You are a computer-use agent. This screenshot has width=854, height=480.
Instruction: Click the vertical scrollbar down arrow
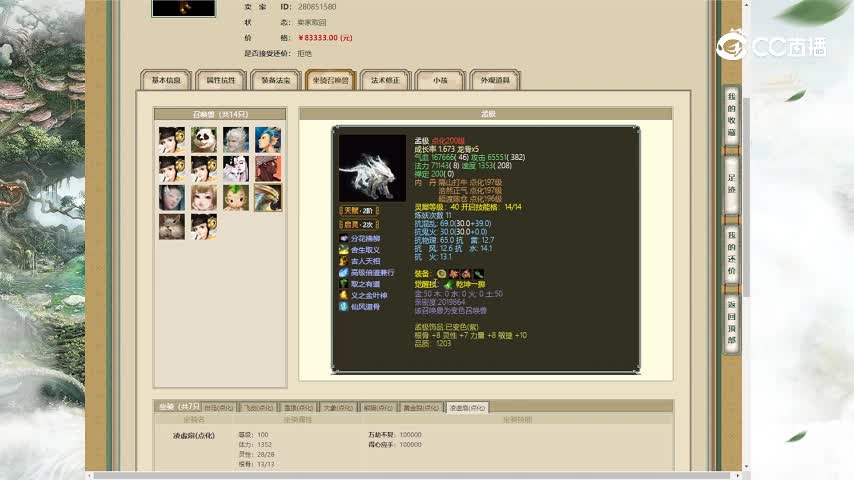point(747,467)
